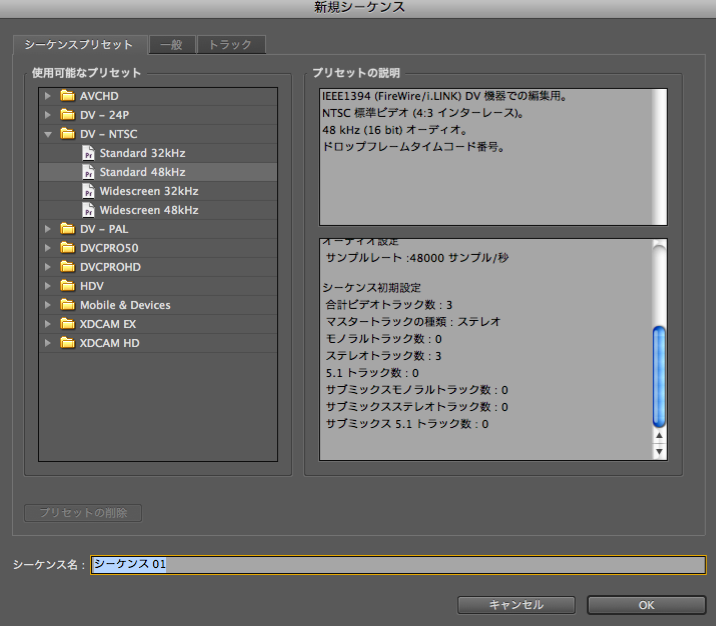The width and height of the screenshot is (716, 626).
Task: Expand the DV - PAL preset folder
Action: 47,229
